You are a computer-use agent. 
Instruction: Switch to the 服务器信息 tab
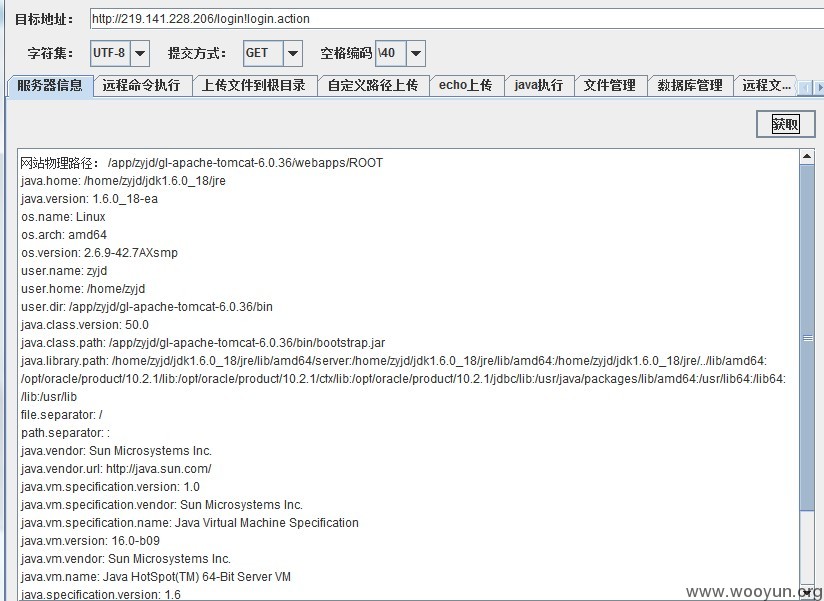pyautogui.click(x=50, y=85)
